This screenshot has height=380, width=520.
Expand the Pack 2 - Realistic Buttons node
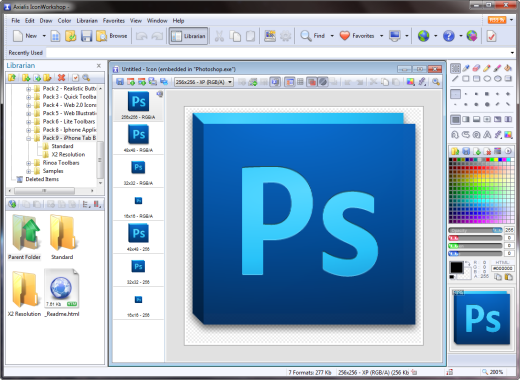point(29,89)
